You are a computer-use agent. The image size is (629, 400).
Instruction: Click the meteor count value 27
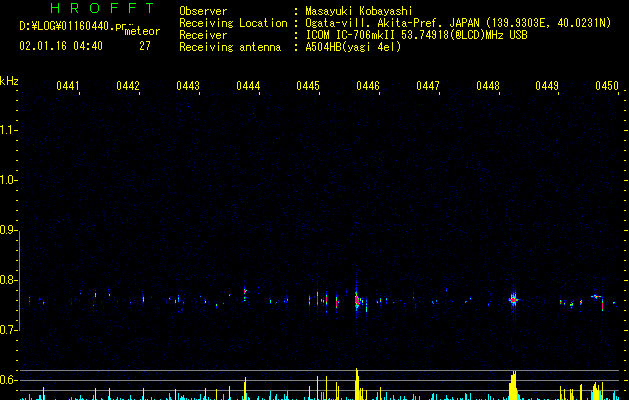click(x=145, y=46)
